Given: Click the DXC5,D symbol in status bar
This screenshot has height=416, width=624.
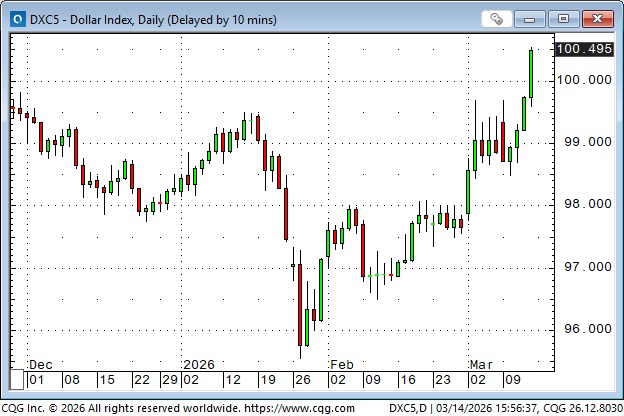Looking at the screenshot, I should pos(412,407).
